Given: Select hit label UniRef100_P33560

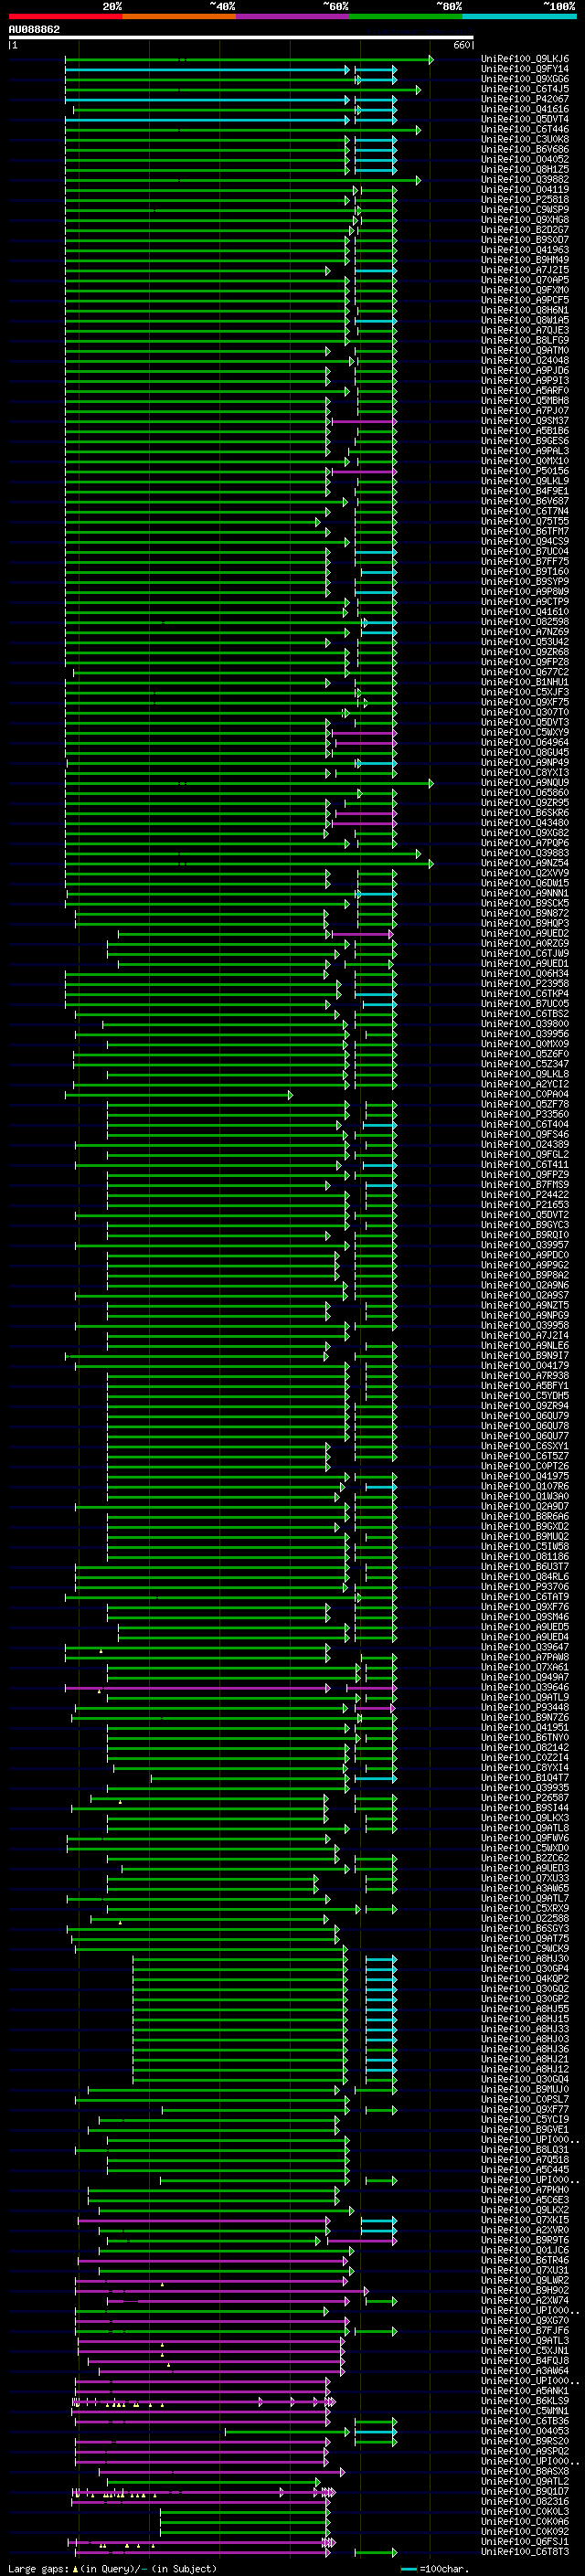Looking at the screenshot, I should [x=525, y=1114].
